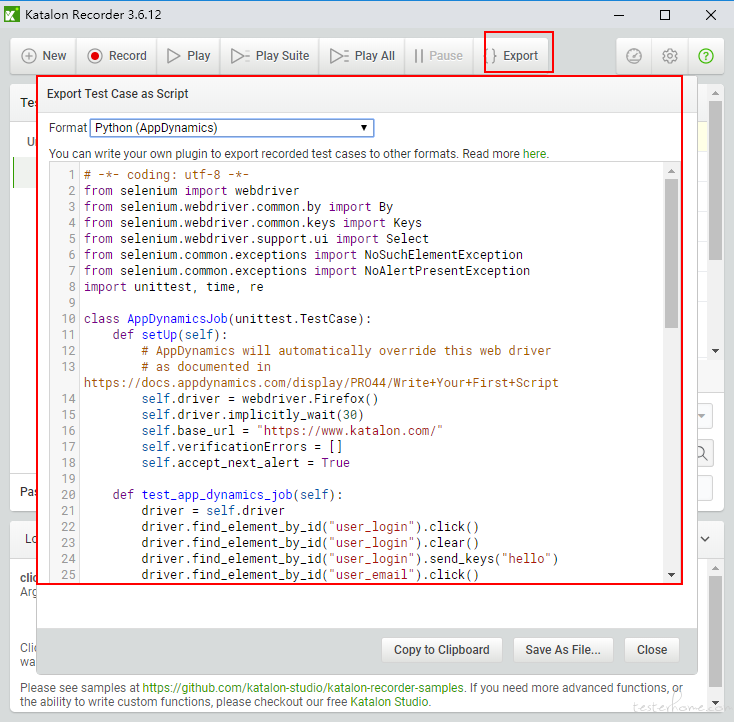734x722 pixels.
Task: Open settings gear icon
Action: click(x=670, y=56)
